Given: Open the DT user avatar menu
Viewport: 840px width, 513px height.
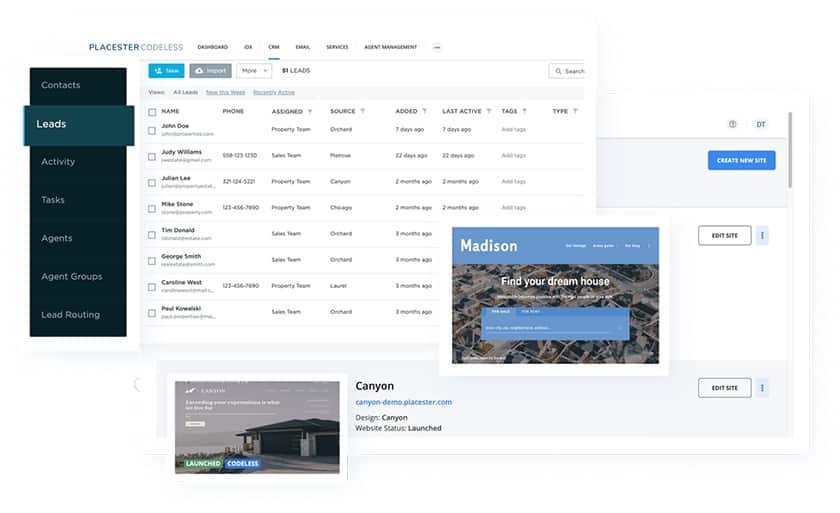Looking at the screenshot, I should (x=761, y=124).
